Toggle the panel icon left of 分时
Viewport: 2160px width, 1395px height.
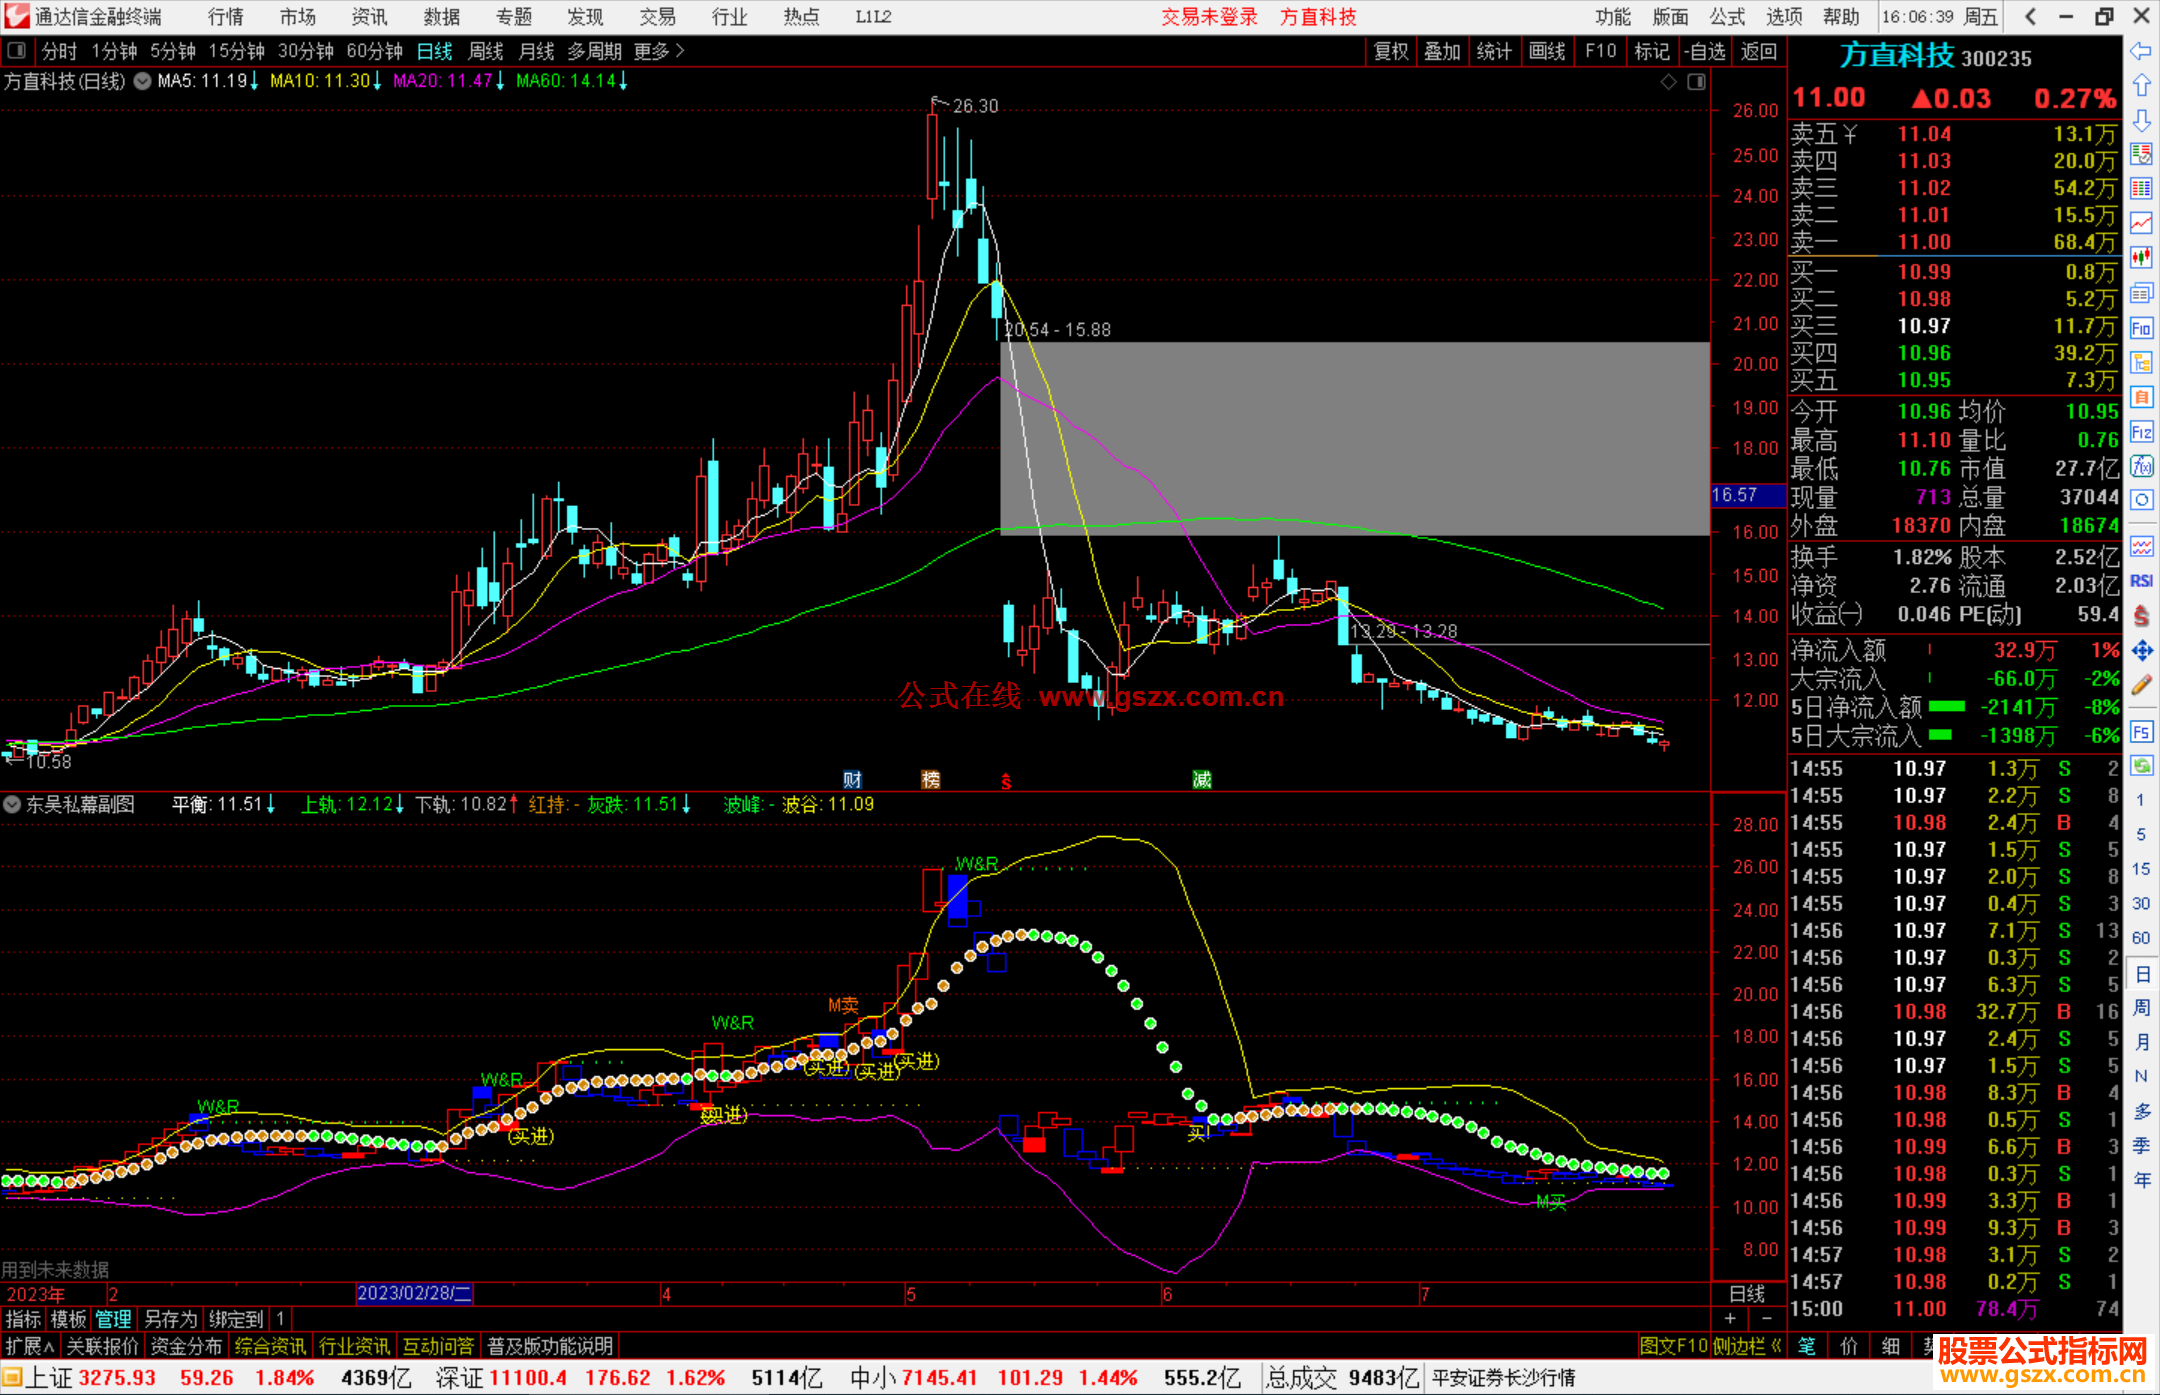tap(17, 51)
